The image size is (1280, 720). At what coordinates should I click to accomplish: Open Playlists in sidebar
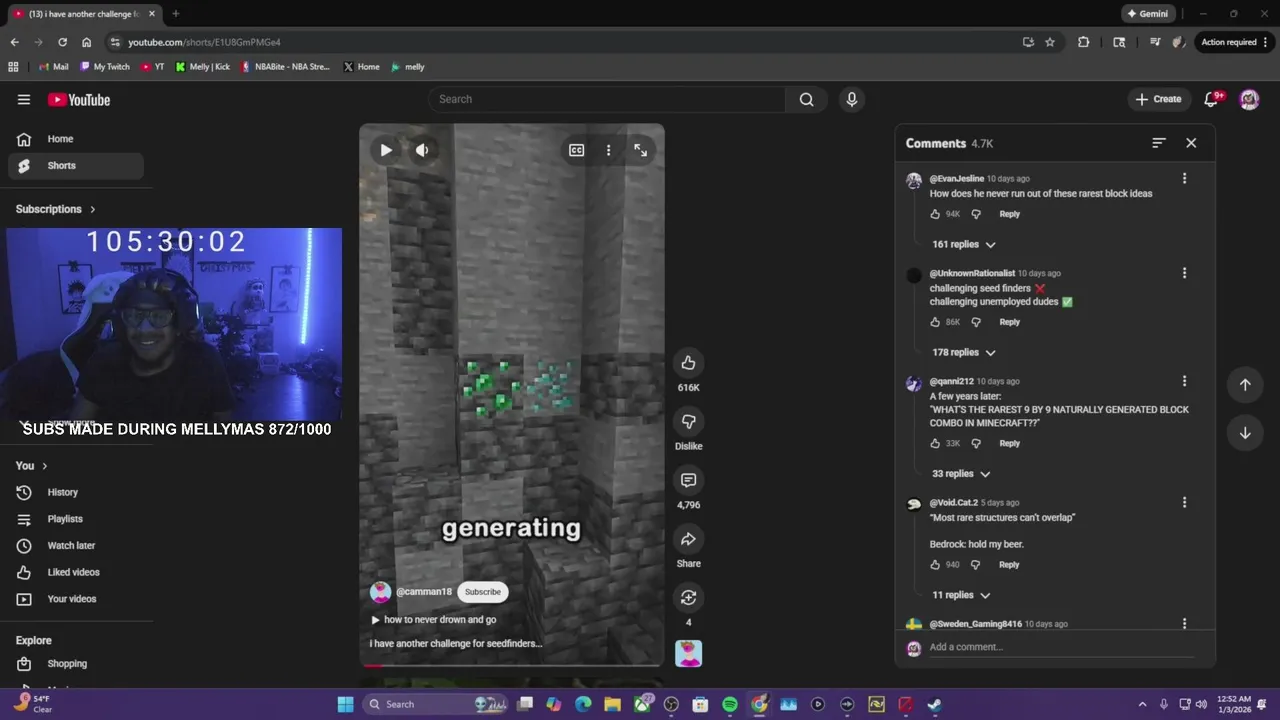(76, 519)
